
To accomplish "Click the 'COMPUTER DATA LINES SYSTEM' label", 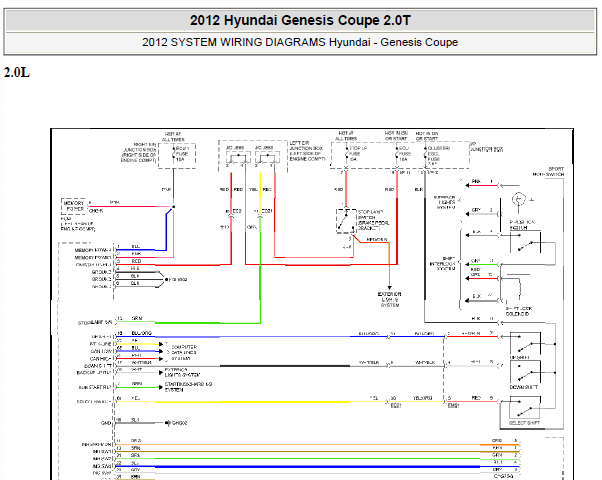I will click(x=184, y=352).
